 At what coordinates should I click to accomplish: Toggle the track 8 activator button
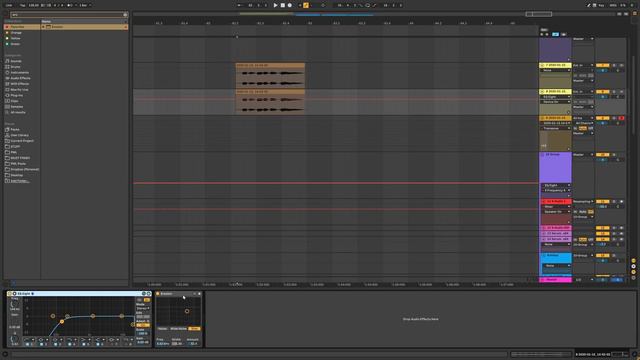tap(602, 92)
